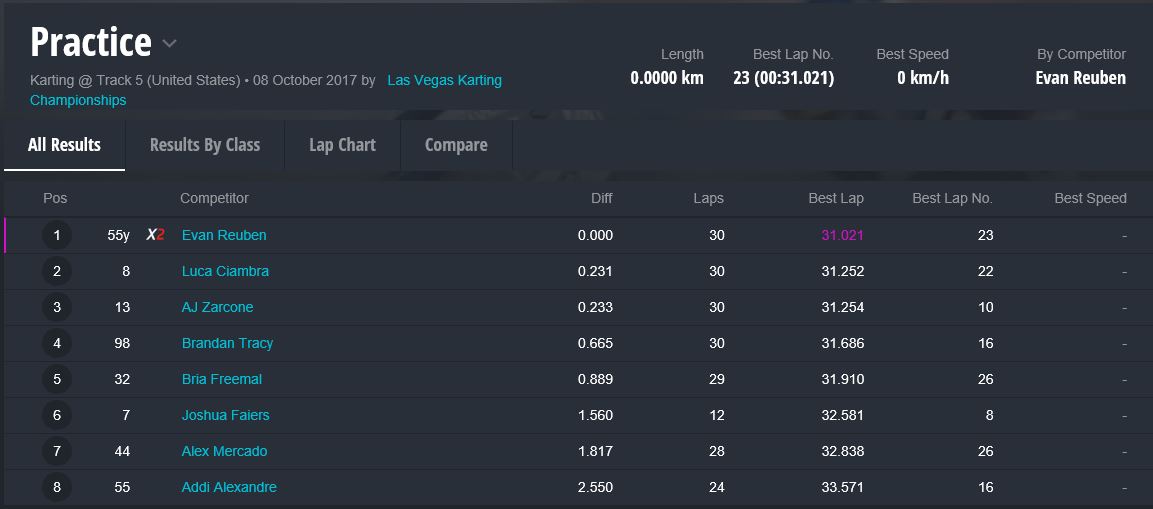1153x509 pixels.
Task: Open the Compare tab
Action: (x=456, y=145)
